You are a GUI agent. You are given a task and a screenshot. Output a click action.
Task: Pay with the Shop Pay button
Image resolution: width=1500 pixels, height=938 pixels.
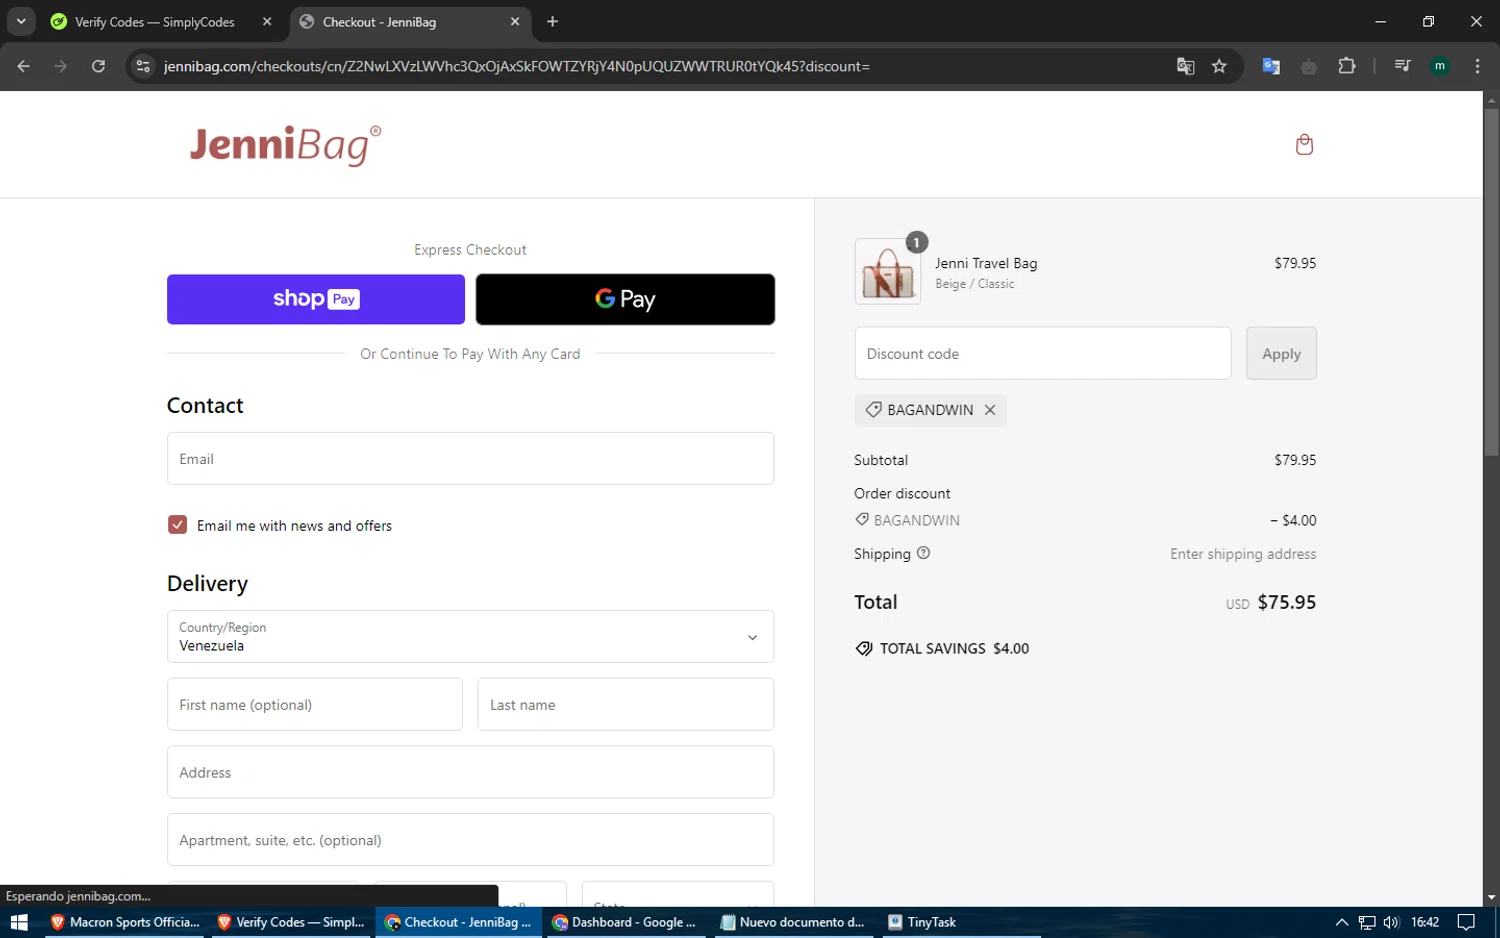(x=316, y=299)
